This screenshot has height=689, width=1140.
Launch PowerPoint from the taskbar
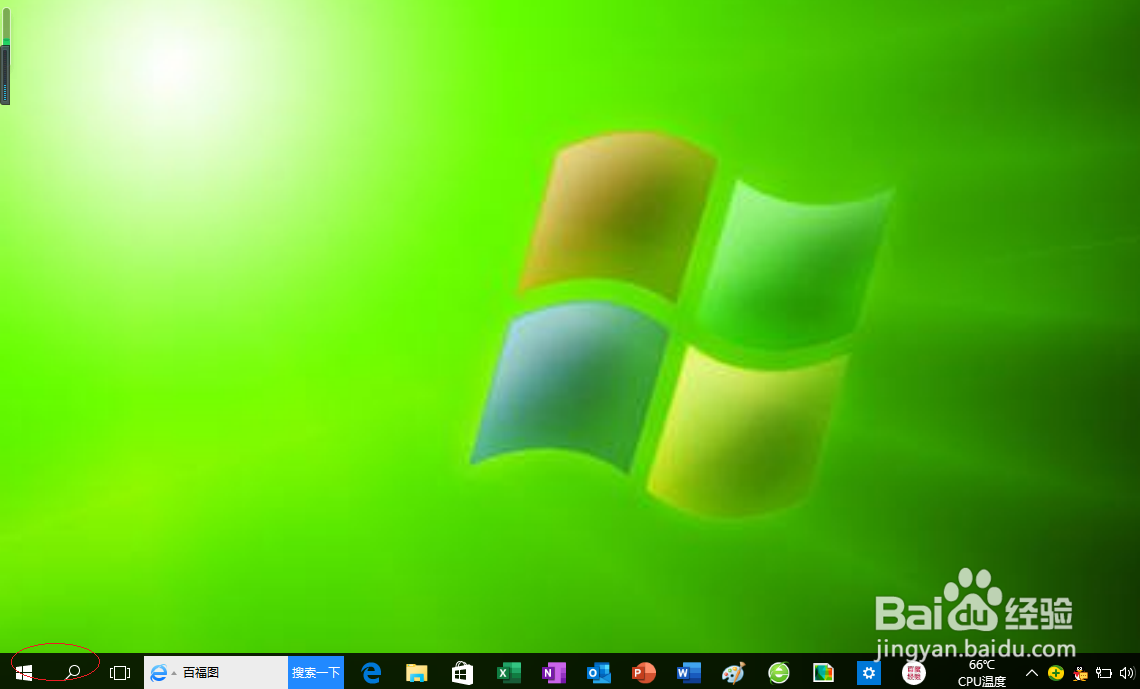point(643,673)
